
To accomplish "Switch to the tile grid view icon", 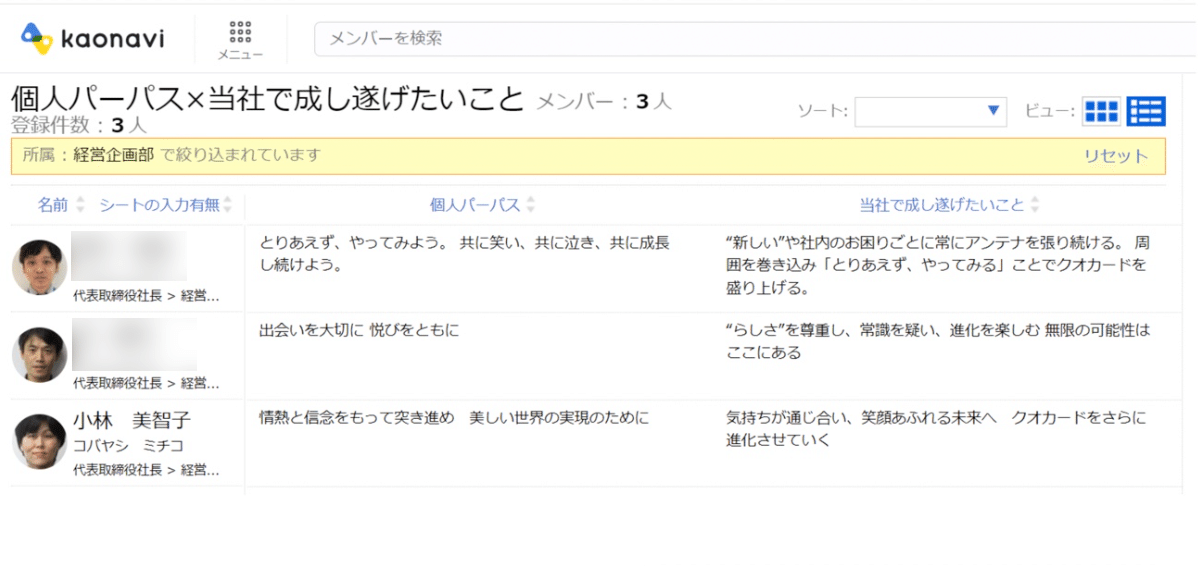I will pyautogui.click(x=1102, y=112).
